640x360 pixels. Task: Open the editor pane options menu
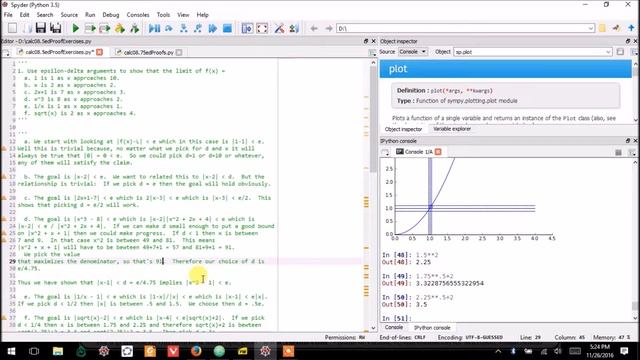(372, 53)
